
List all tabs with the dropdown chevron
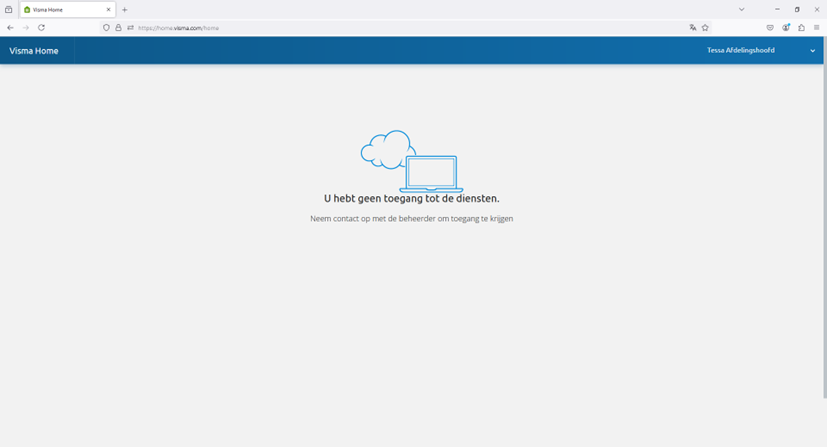click(742, 9)
